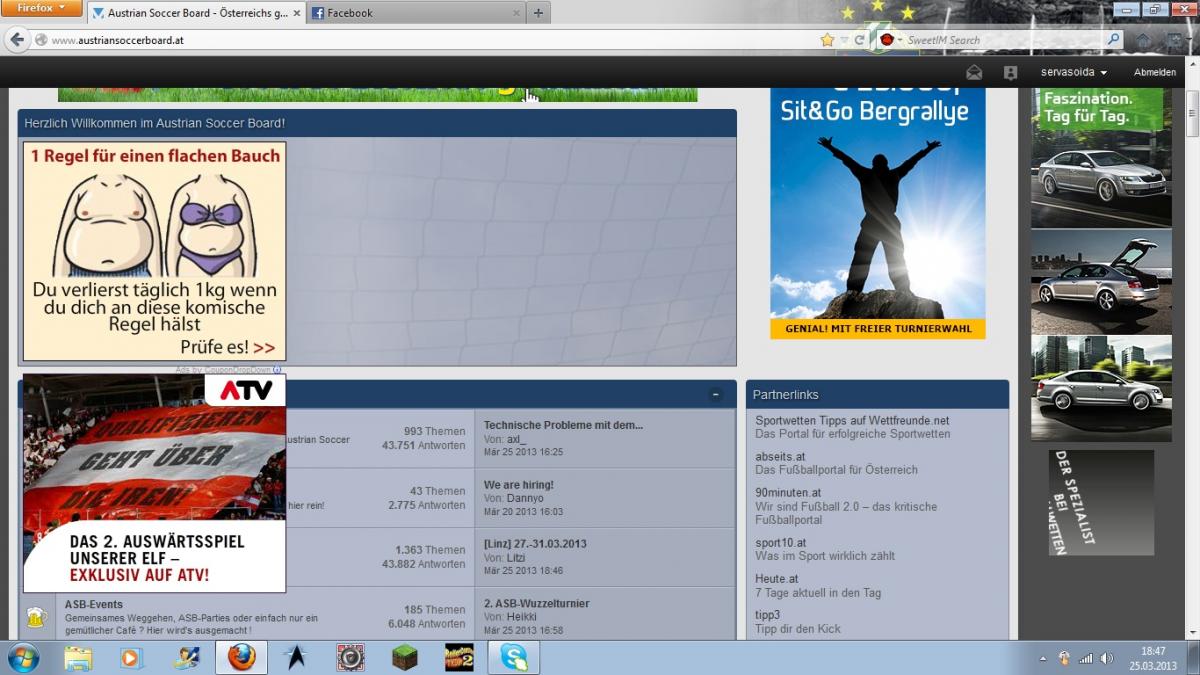Screen dimensions: 1200x675
Task: Open a new tab with the plus button
Action: 538,13
